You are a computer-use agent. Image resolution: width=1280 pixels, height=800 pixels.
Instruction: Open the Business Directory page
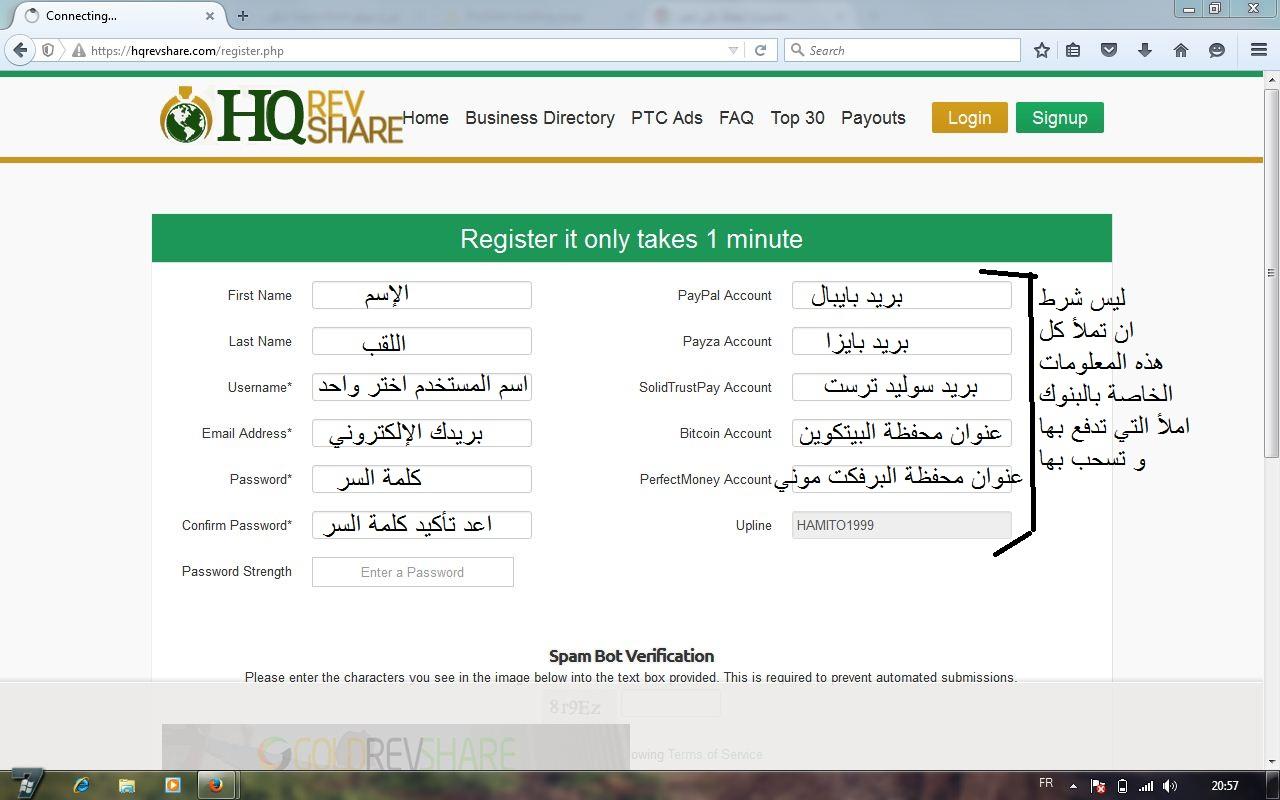540,118
